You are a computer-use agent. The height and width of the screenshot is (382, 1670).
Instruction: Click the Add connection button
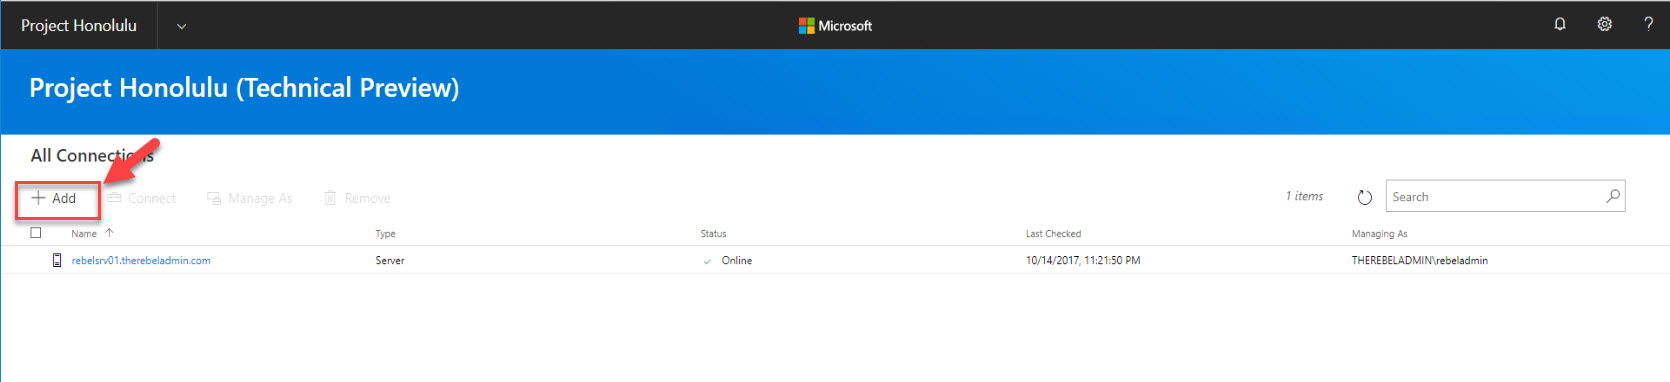coord(54,198)
